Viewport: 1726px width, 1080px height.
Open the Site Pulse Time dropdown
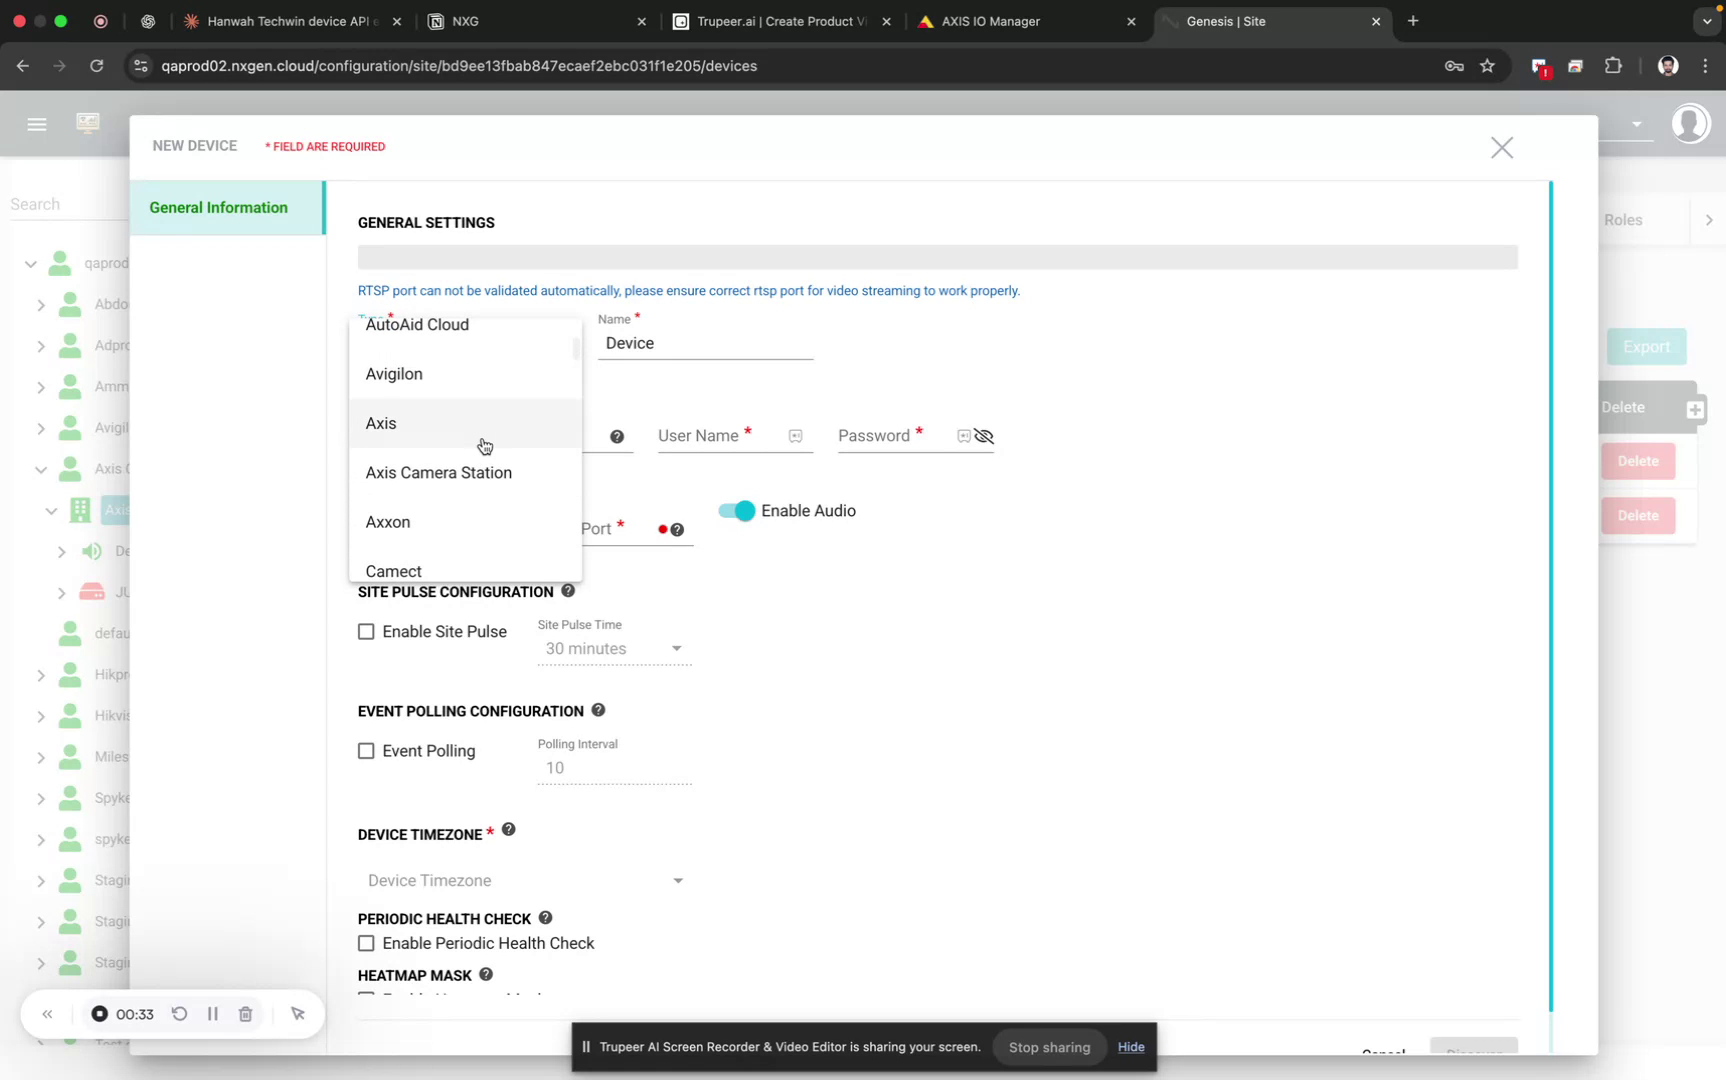[677, 649]
